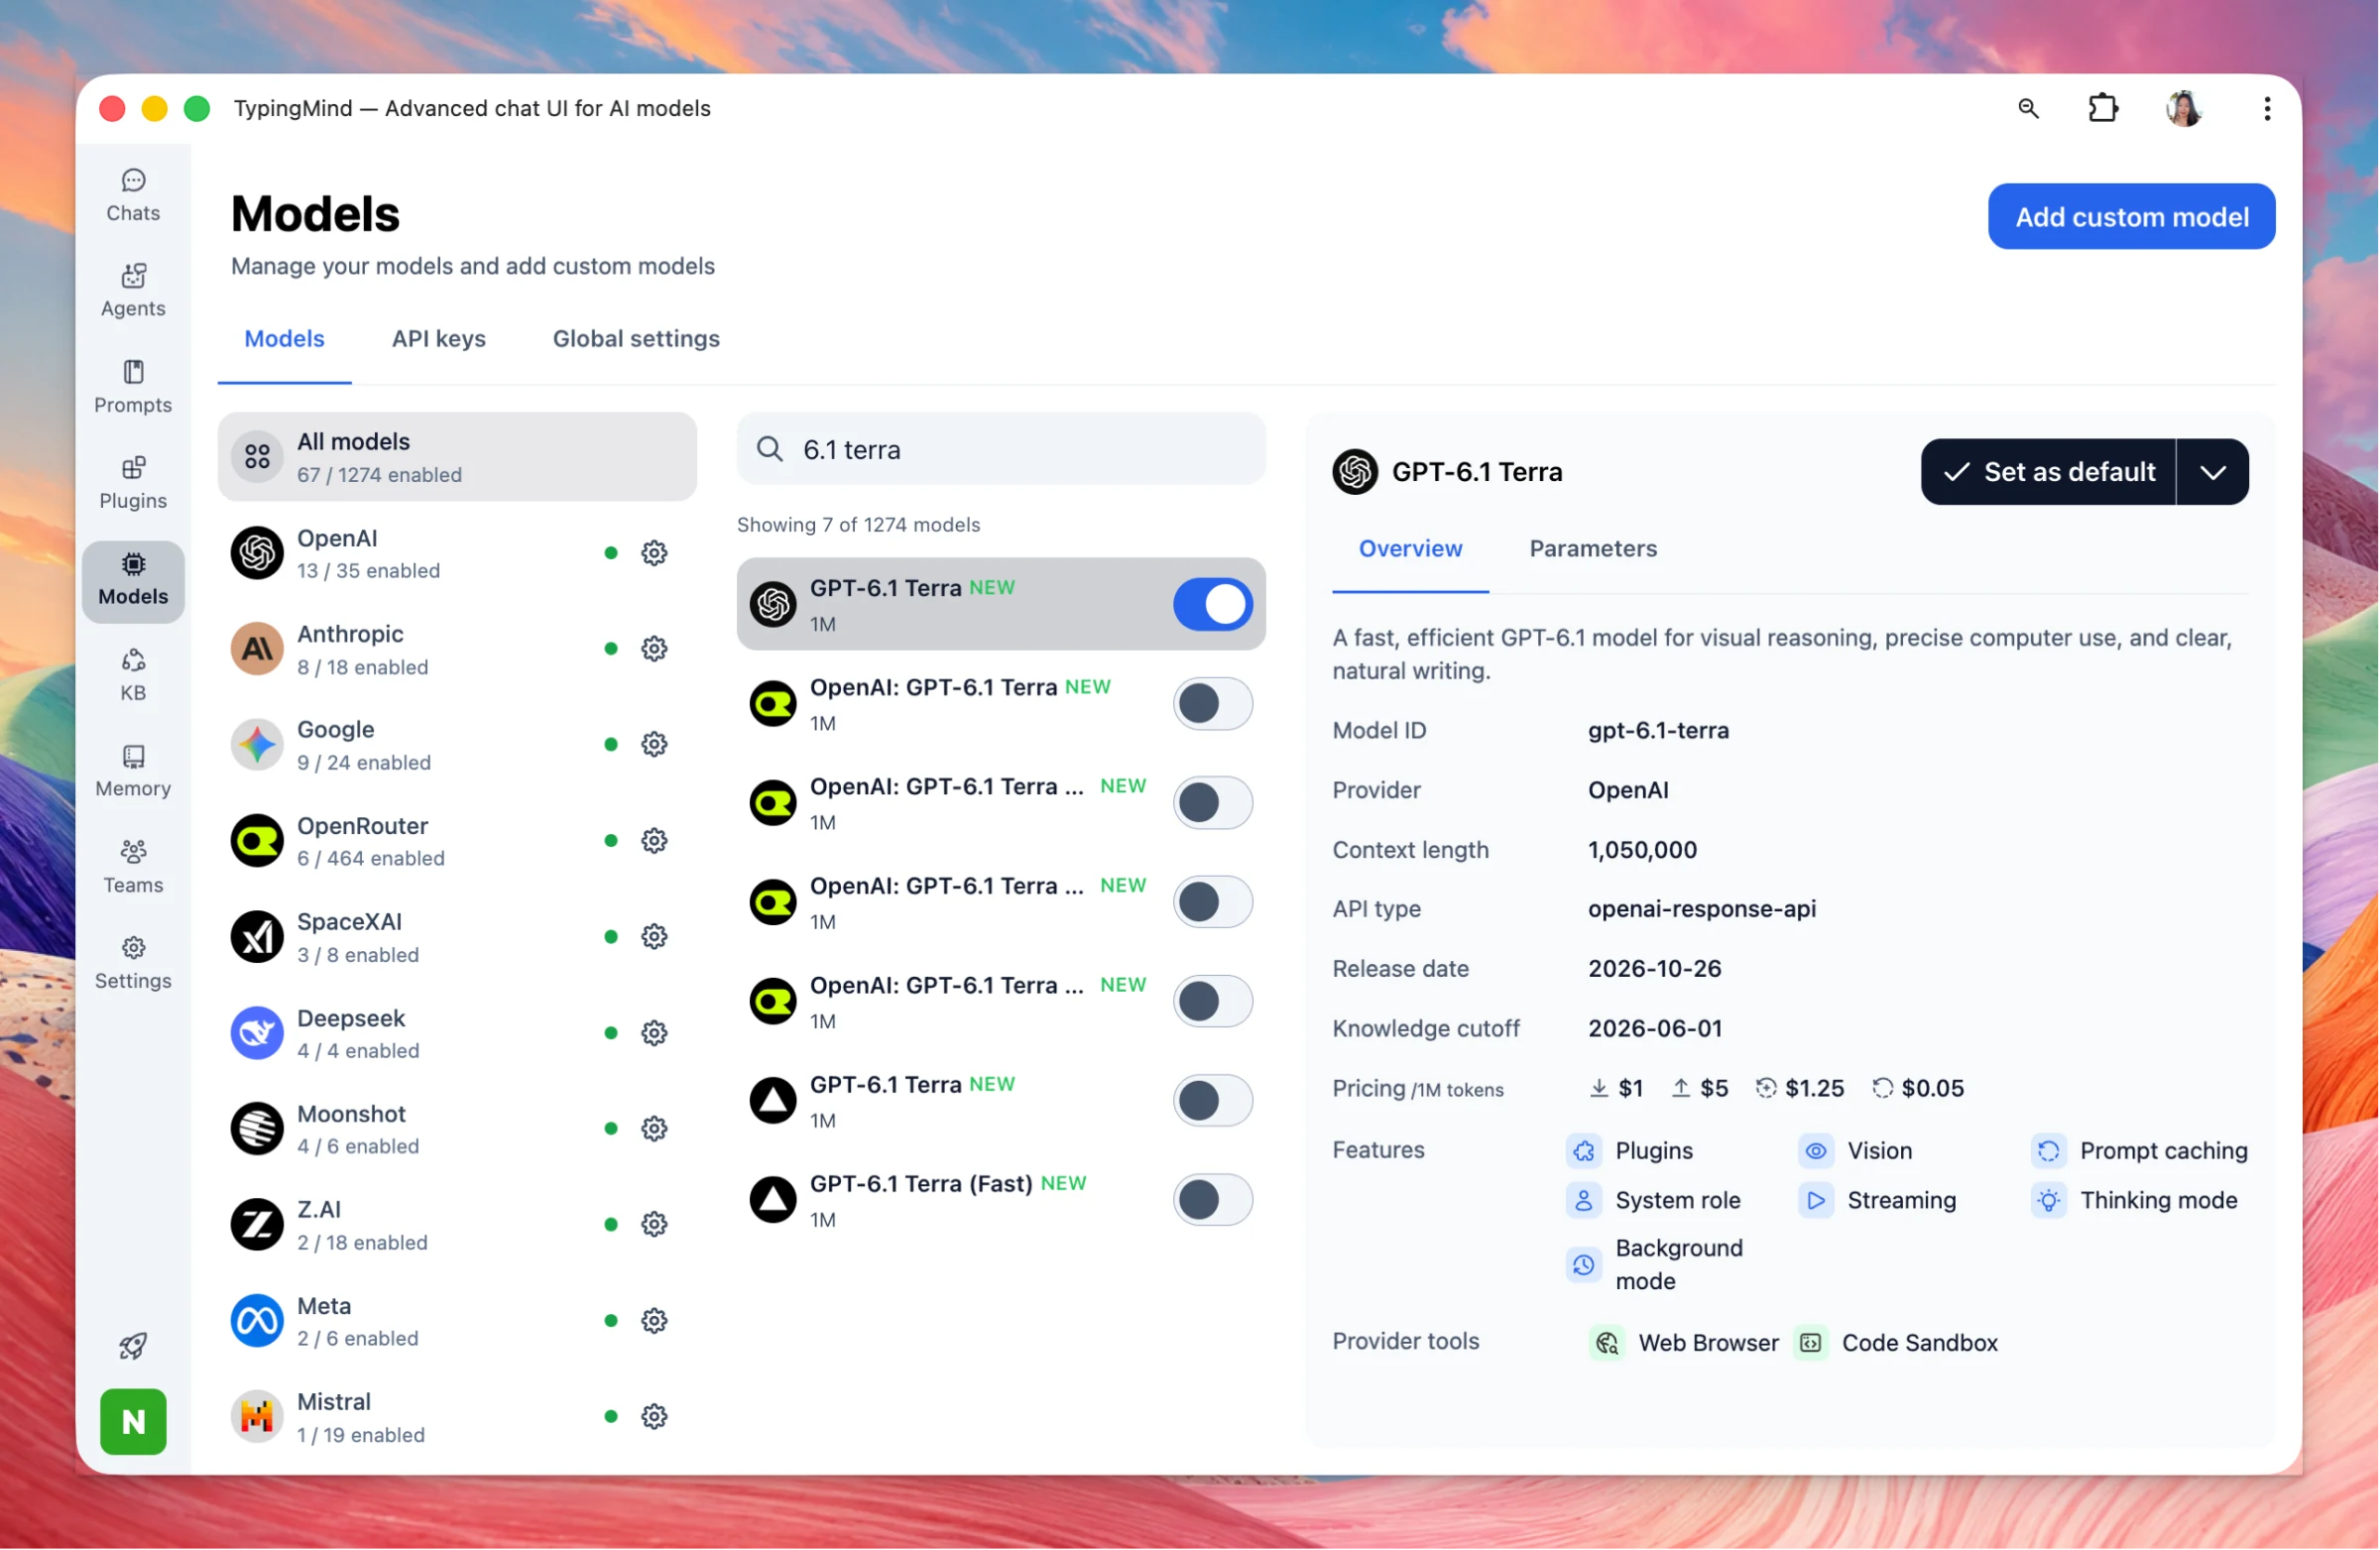Select the Z.AI provider row
2380x1550 pixels.
[x=457, y=1225]
